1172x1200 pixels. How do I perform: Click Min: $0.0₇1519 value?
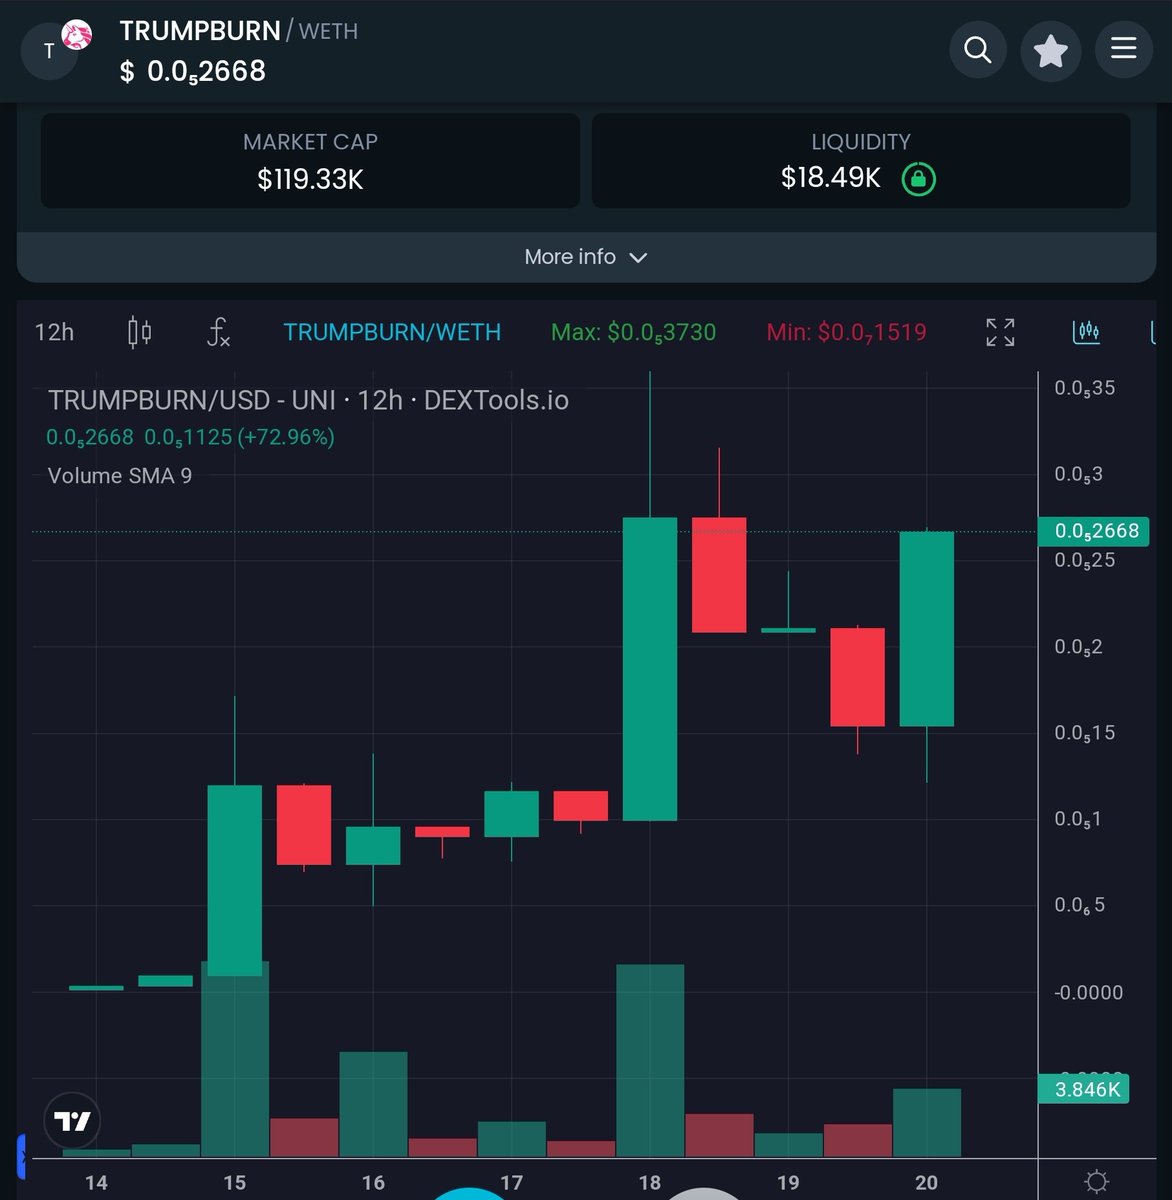pyautogui.click(x=847, y=332)
